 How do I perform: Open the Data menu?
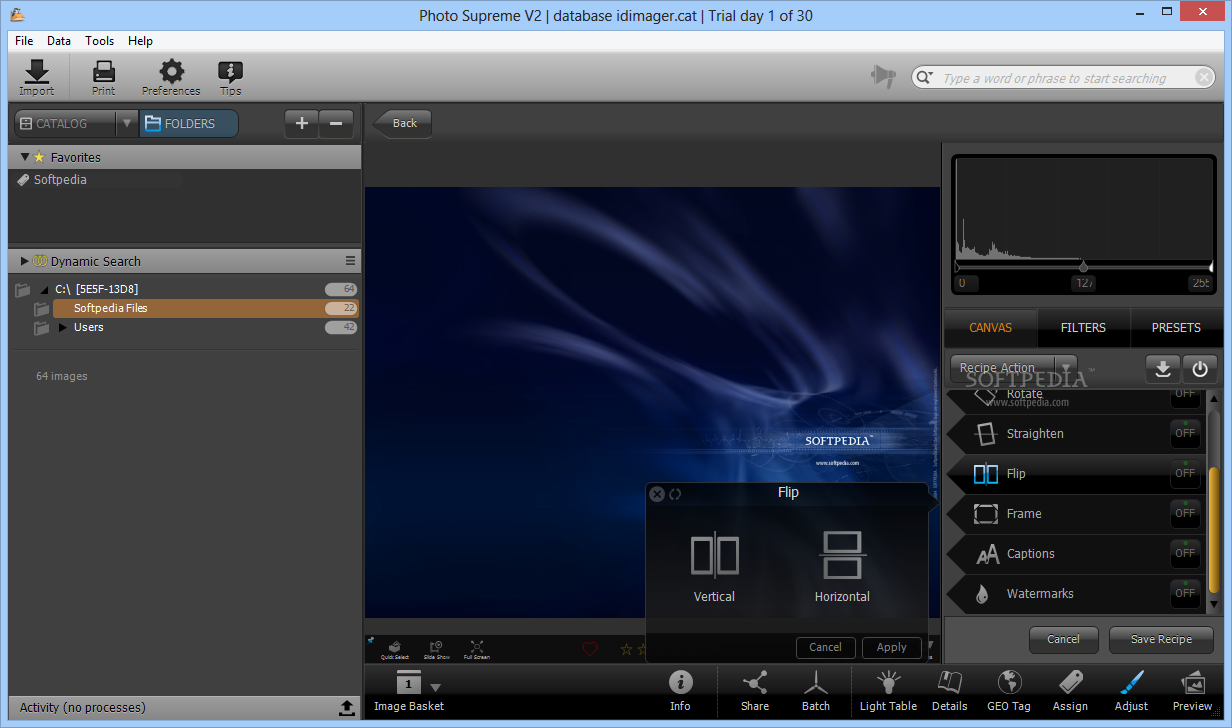pos(59,41)
